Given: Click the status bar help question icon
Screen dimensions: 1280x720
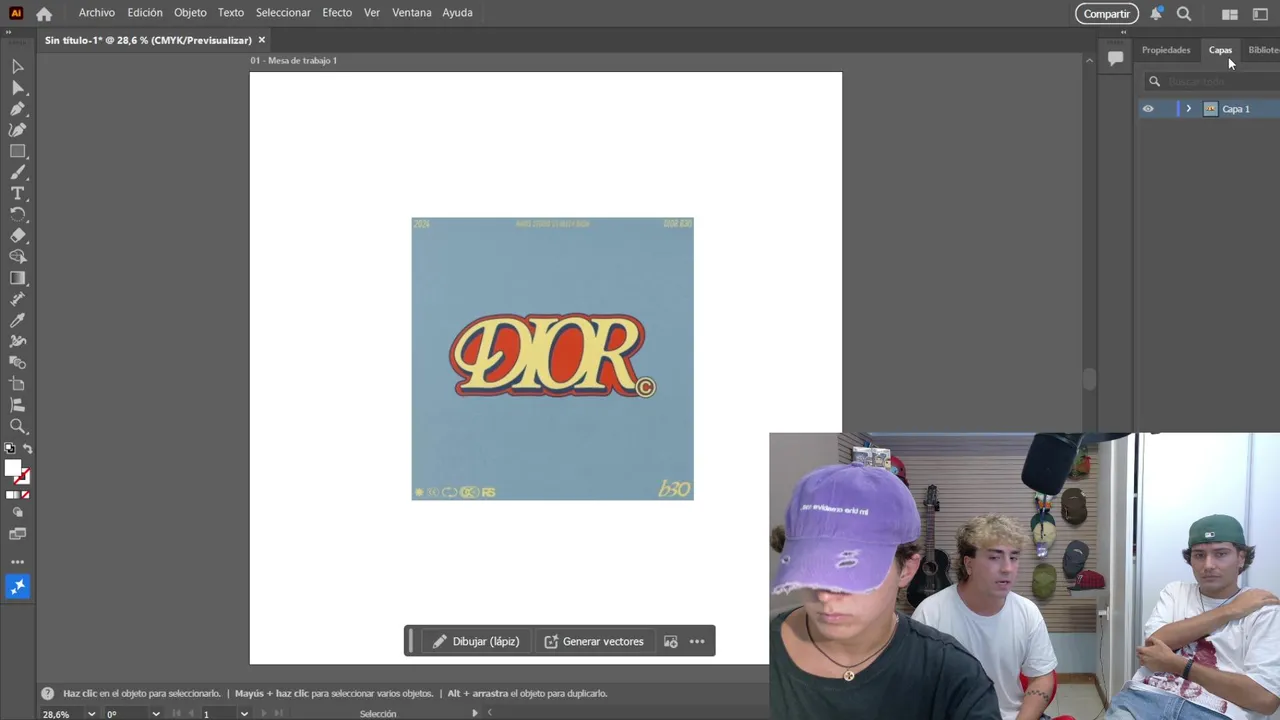Looking at the screenshot, I should pyautogui.click(x=47, y=693).
